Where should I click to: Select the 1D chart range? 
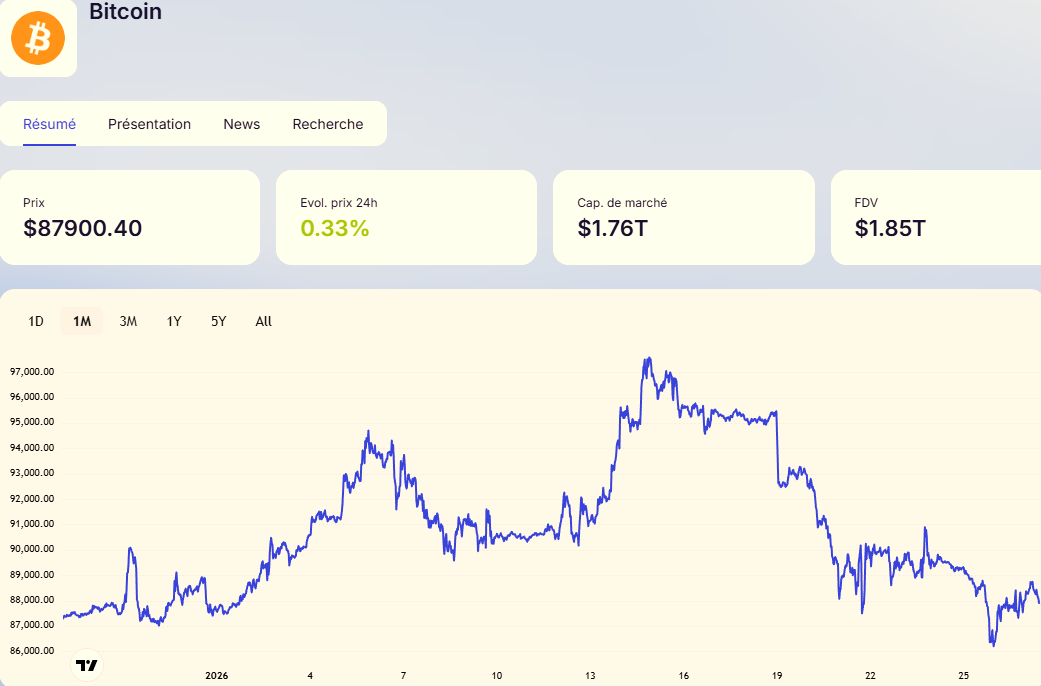pyautogui.click(x=36, y=321)
